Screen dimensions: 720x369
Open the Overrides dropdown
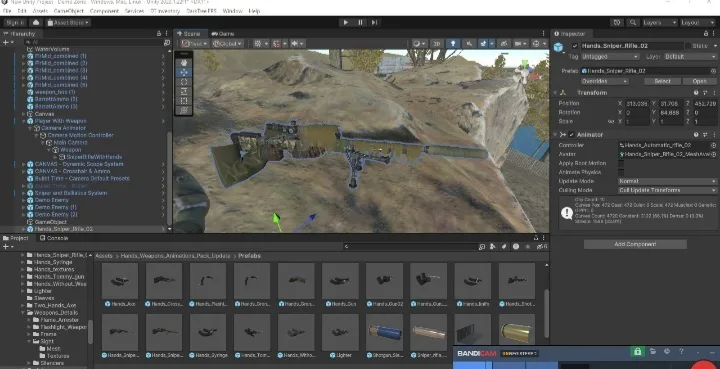pos(604,81)
